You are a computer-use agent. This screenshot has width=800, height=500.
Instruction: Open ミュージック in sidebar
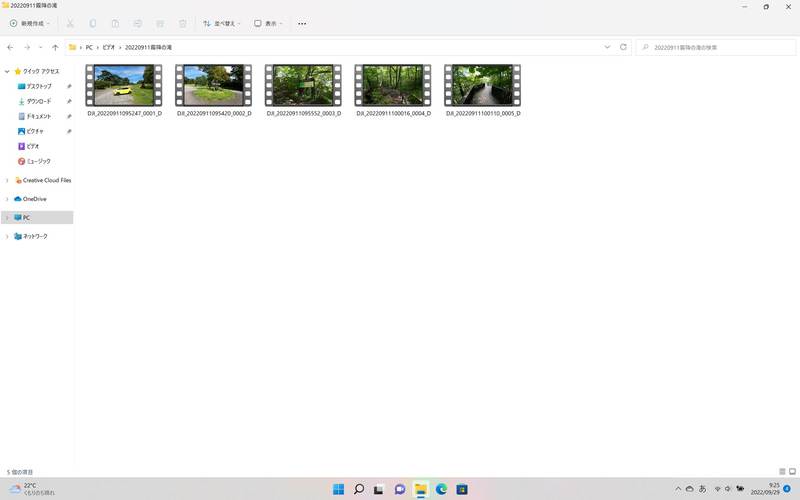pos(39,161)
